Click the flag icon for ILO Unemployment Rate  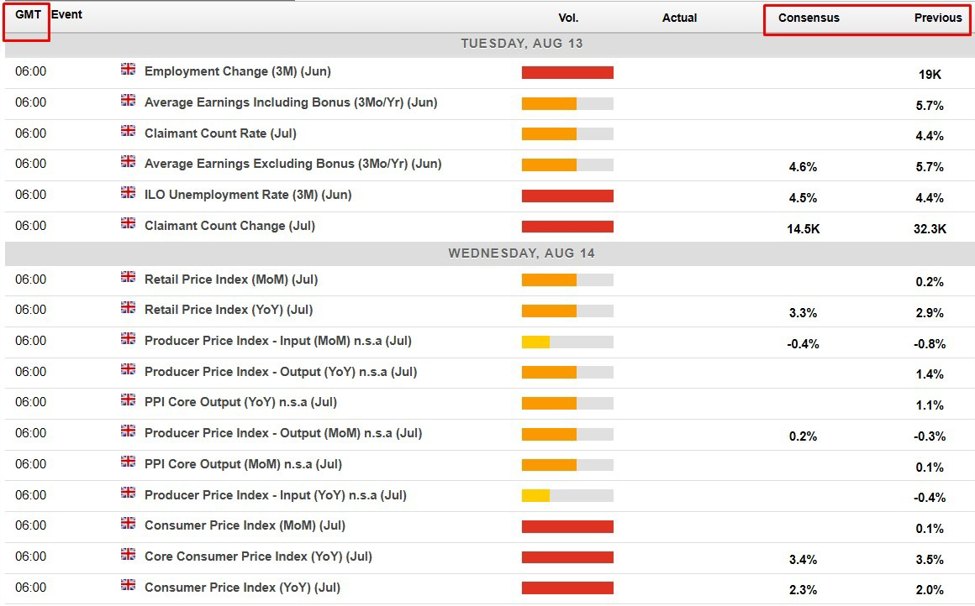point(128,193)
